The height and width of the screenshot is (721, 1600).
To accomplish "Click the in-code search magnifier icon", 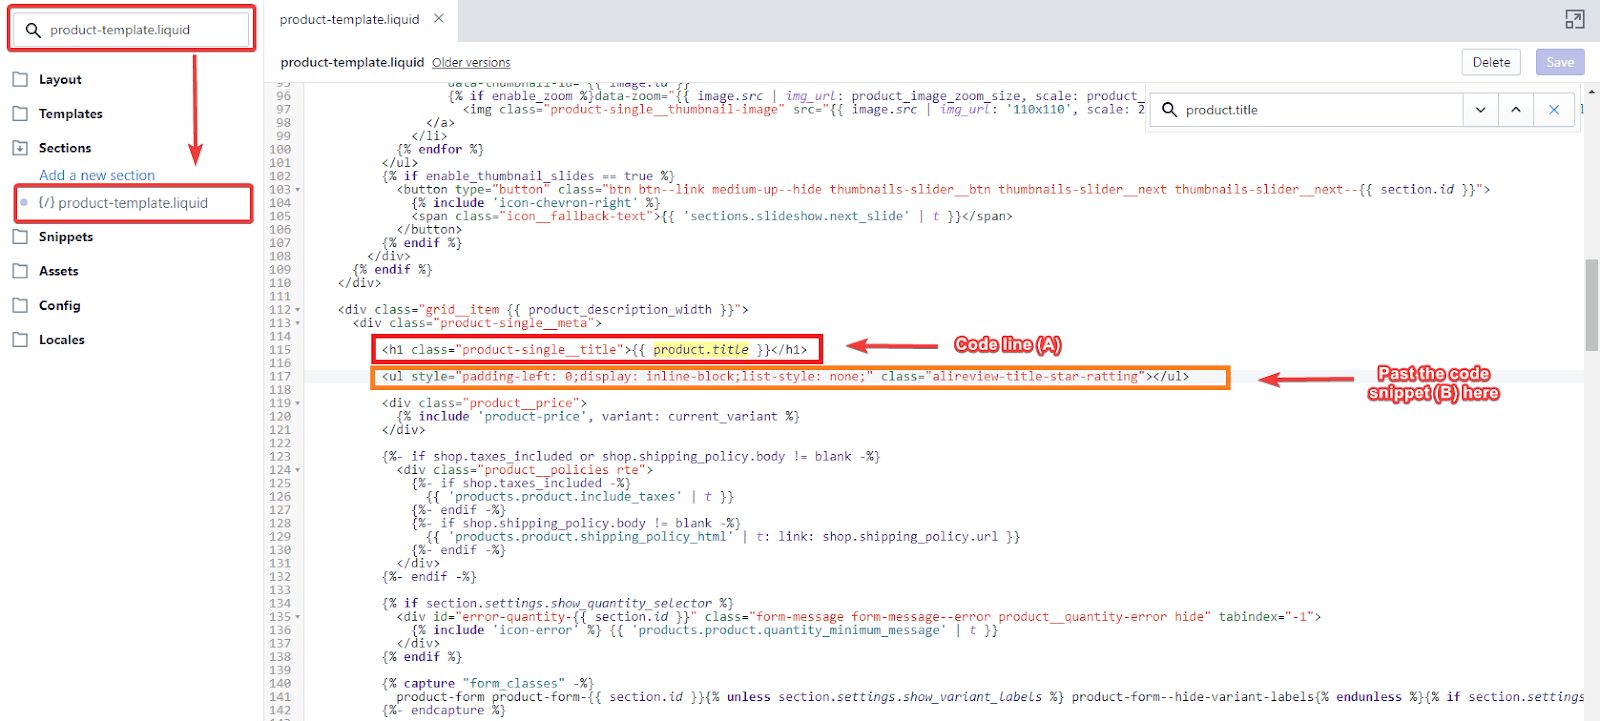I will pos(1169,110).
